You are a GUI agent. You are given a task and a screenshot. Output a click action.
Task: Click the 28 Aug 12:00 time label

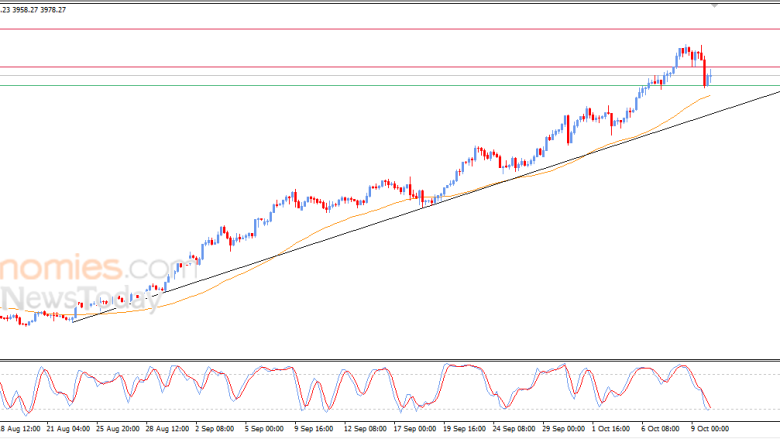click(x=164, y=429)
